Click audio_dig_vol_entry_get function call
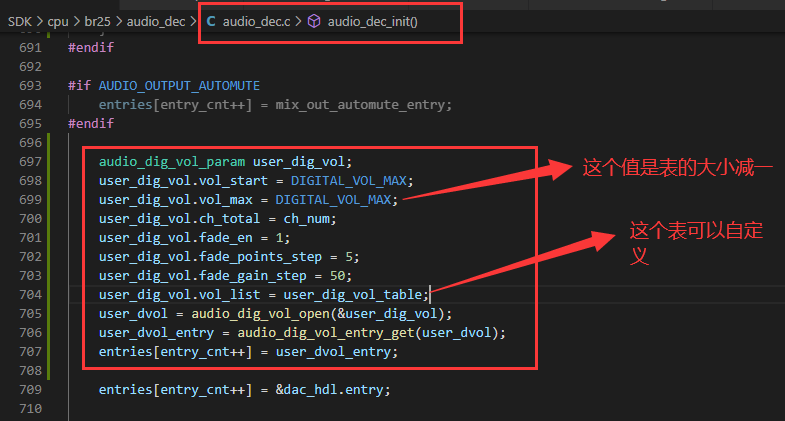The image size is (785, 421). coord(325,333)
